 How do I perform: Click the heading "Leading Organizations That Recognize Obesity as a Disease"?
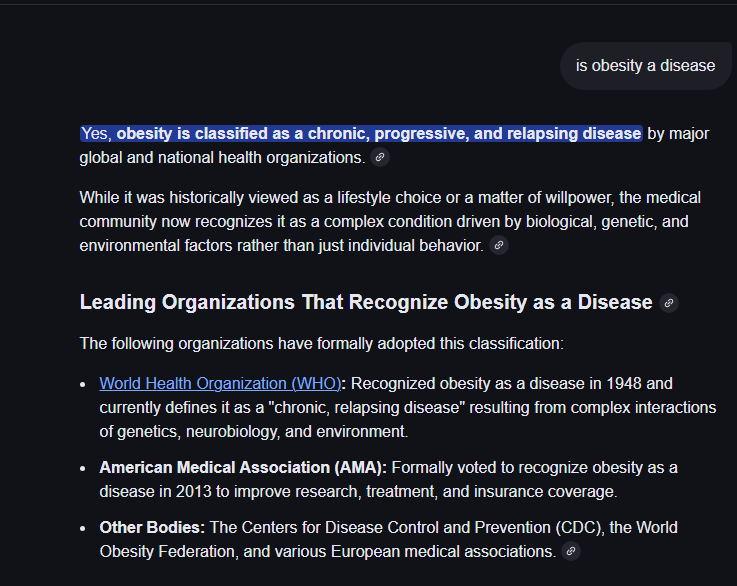(x=366, y=302)
